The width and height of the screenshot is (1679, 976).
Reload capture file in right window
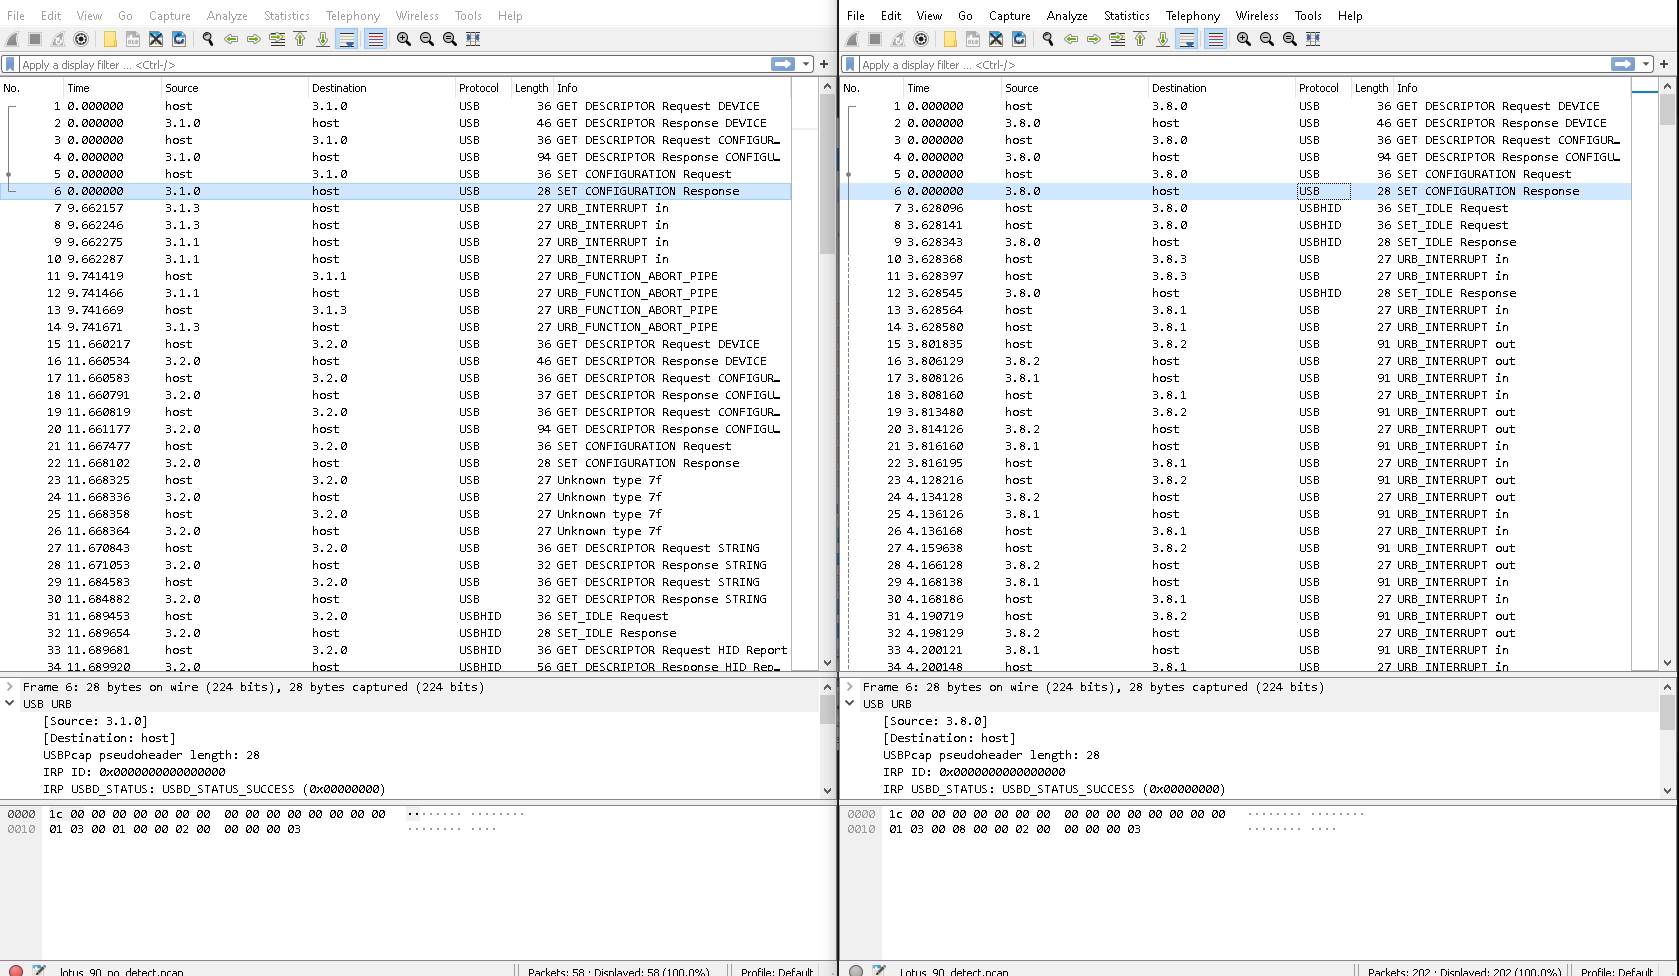[x=1019, y=39]
